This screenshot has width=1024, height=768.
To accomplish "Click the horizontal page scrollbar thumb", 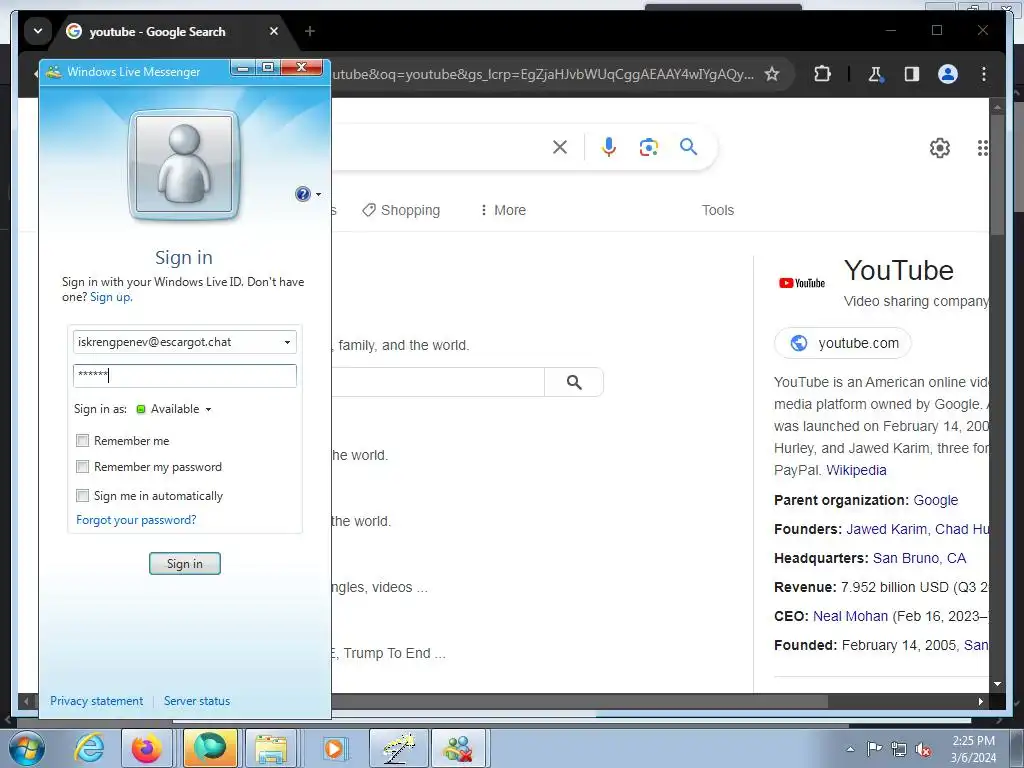I will tap(579, 701).
